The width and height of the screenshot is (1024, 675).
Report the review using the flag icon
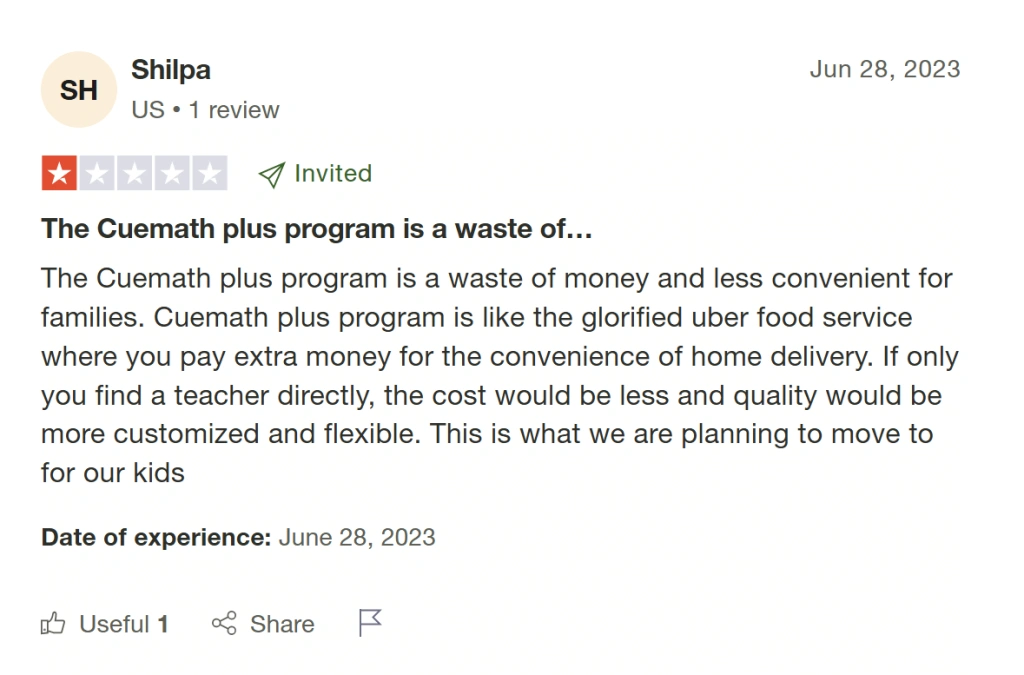[370, 623]
